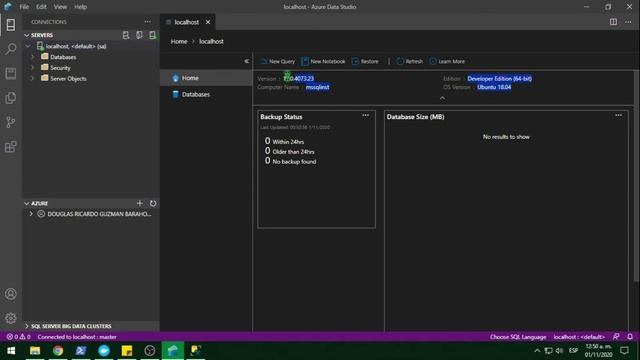The width and height of the screenshot is (640, 360).
Task: Open the Notebooks view in activity bar
Action: point(11,73)
